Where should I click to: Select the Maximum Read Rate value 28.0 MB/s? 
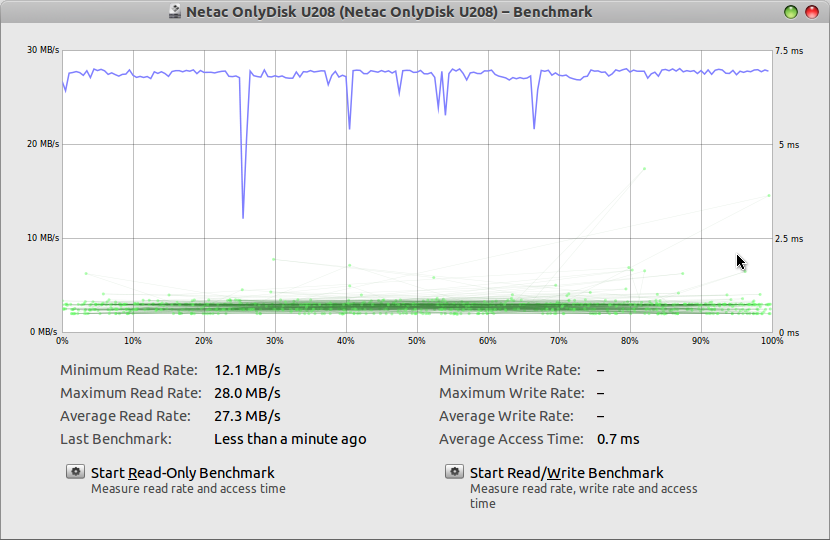pos(247,393)
